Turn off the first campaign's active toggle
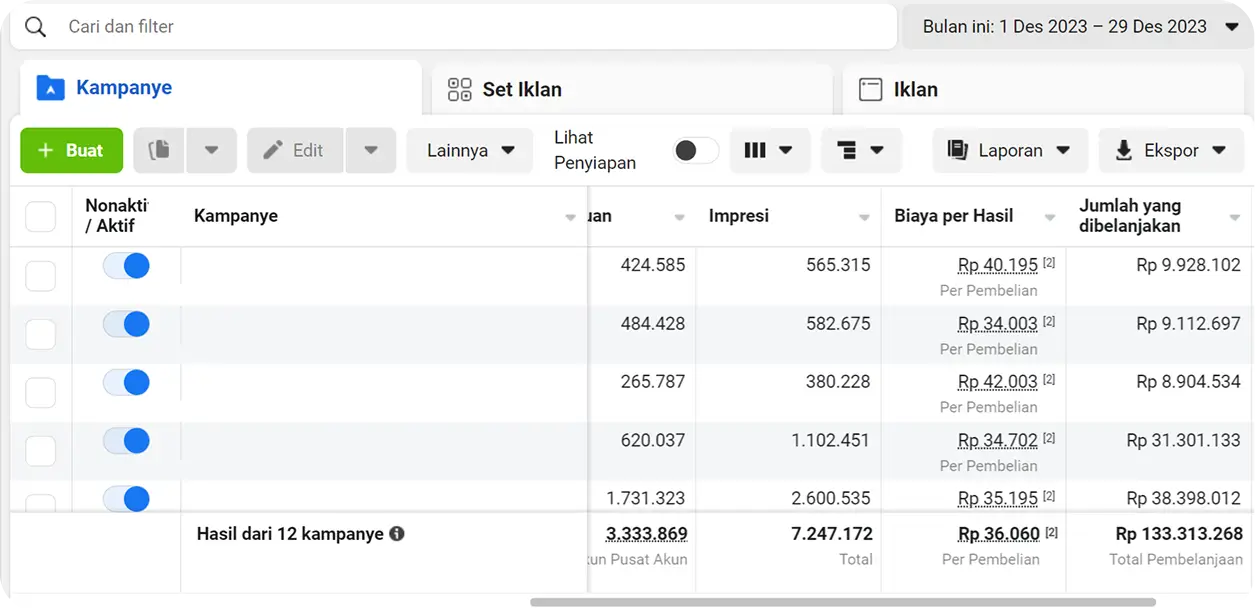Screen dimensions: 1255x611 [126, 266]
